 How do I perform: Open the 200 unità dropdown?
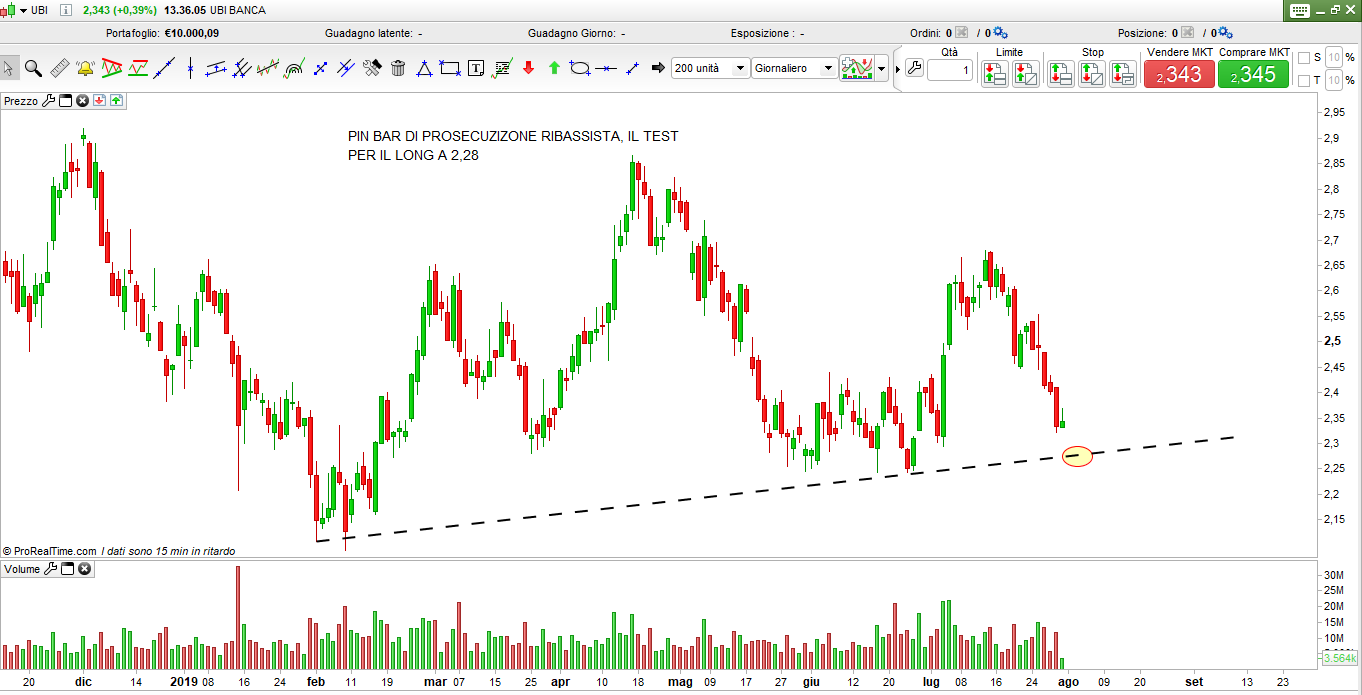[740, 69]
